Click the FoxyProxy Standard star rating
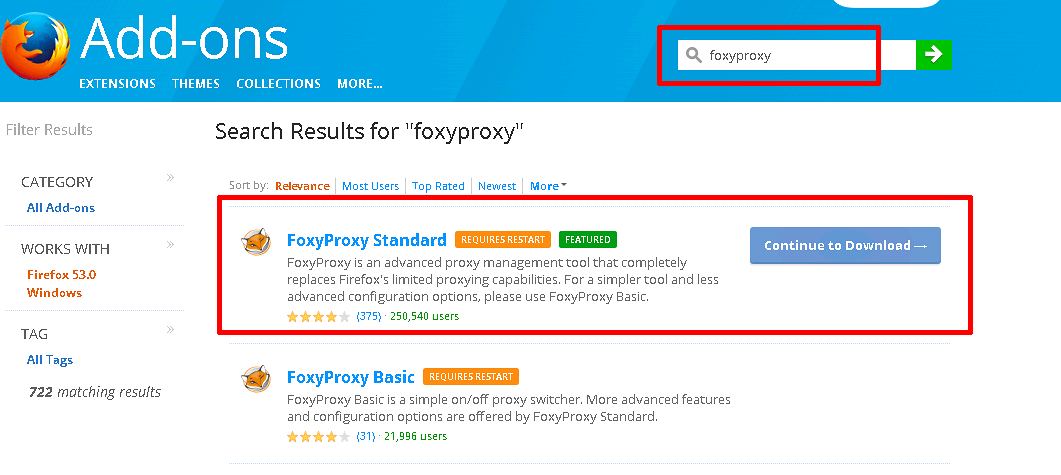The width and height of the screenshot is (1061, 475). (x=319, y=317)
